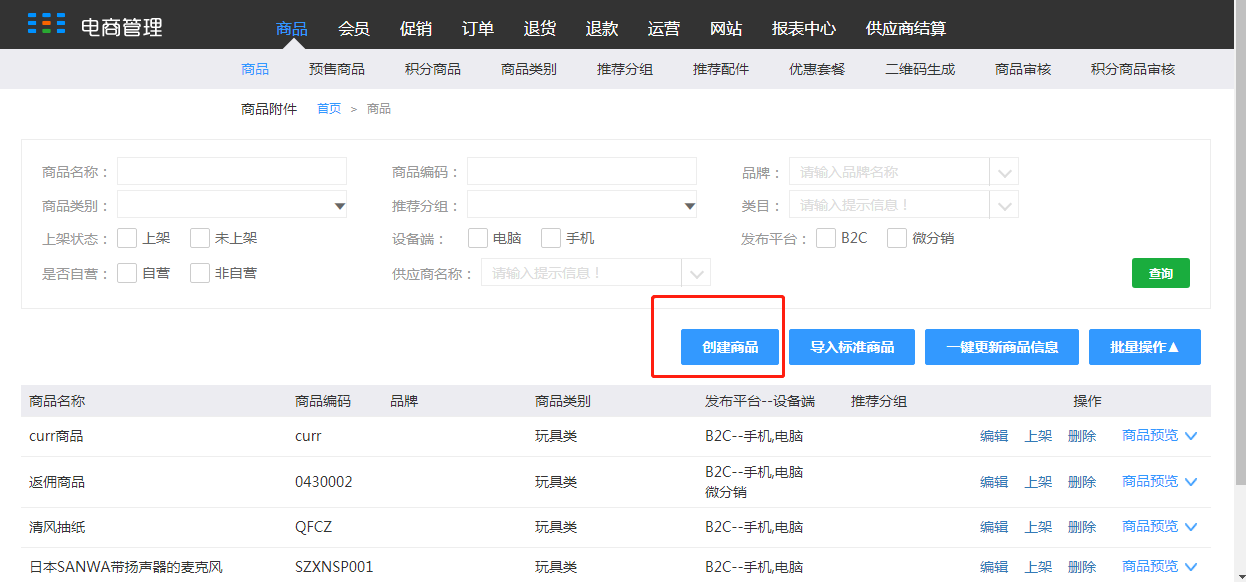Select the 商品 sub-tab
This screenshot has width=1246, height=582.
pyautogui.click(x=255, y=69)
